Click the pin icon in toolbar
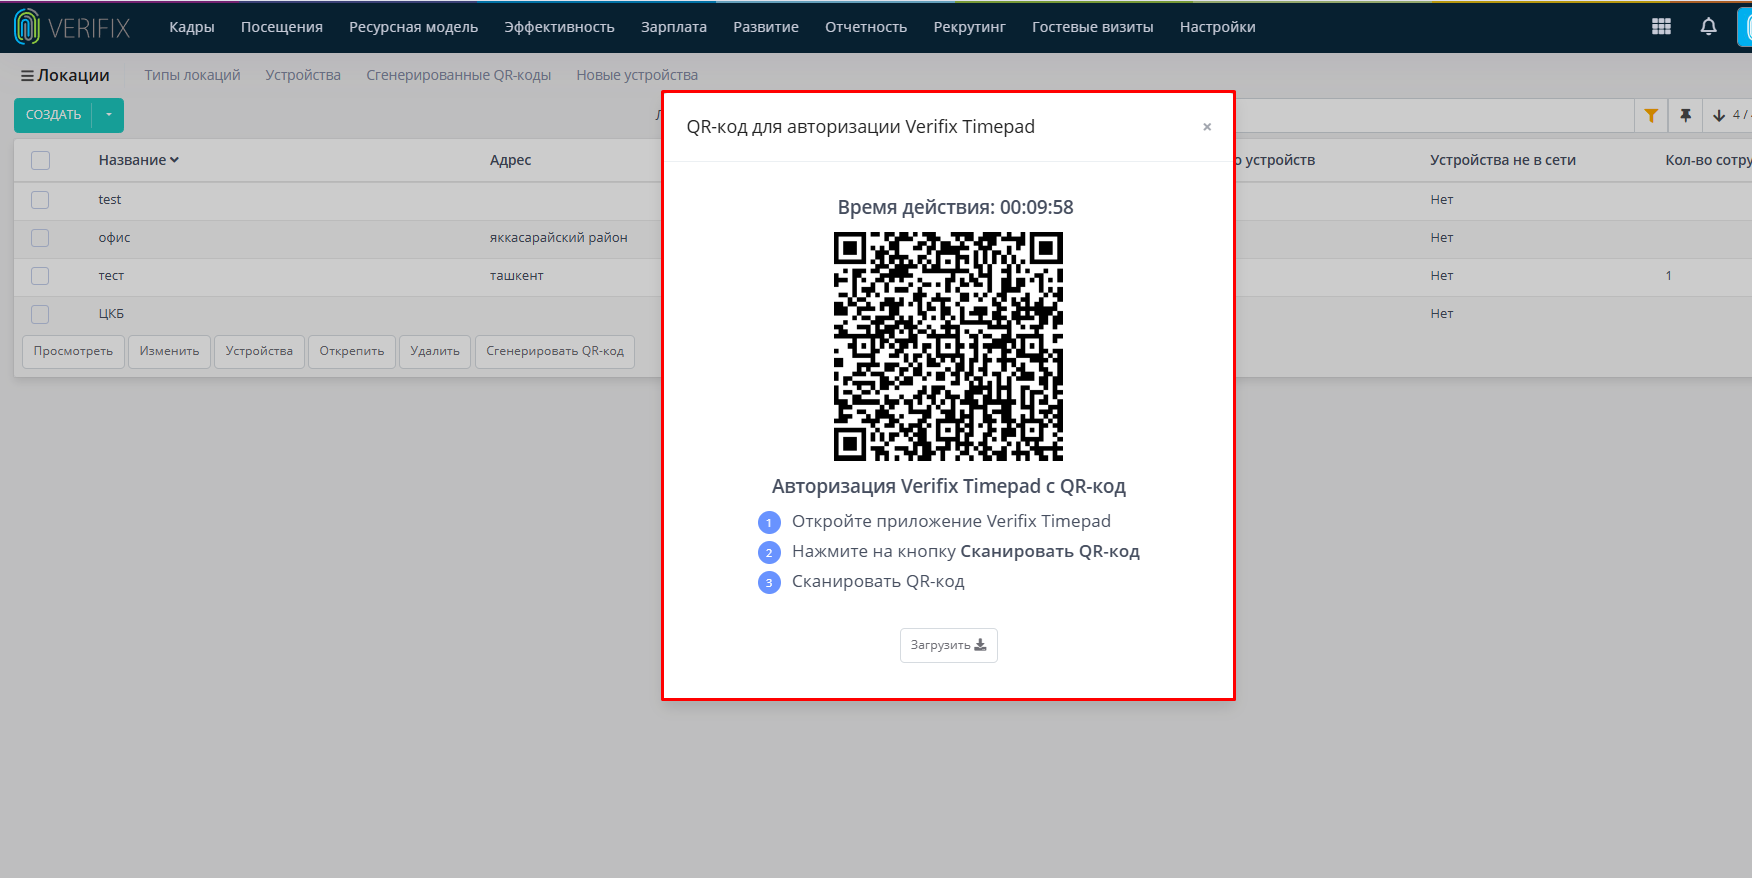 click(x=1685, y=115)
